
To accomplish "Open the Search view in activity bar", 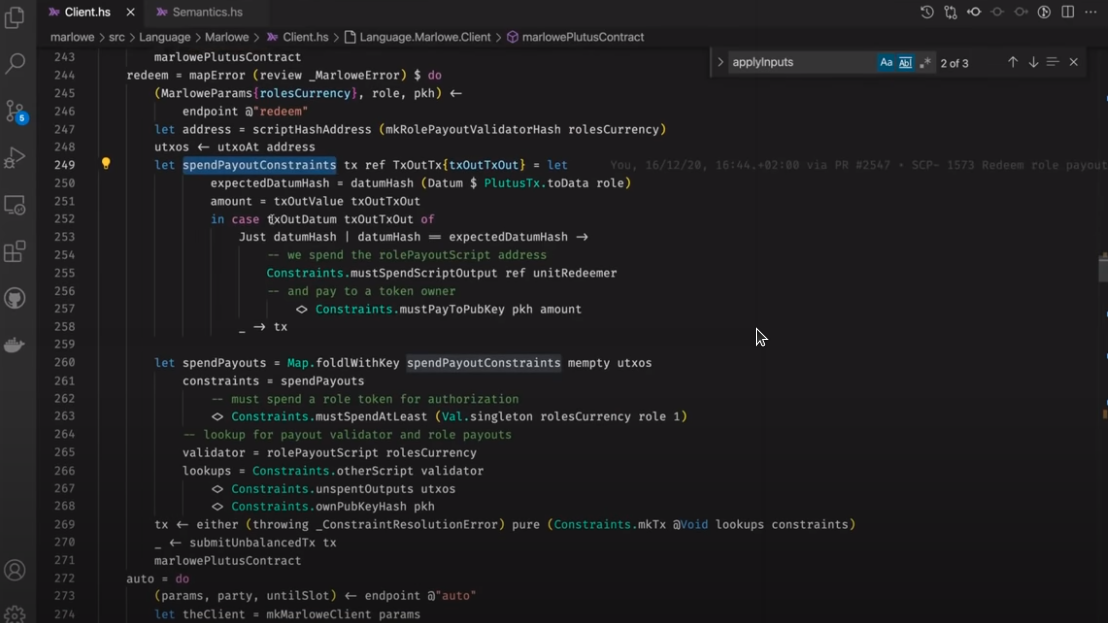I will point(15,64).
